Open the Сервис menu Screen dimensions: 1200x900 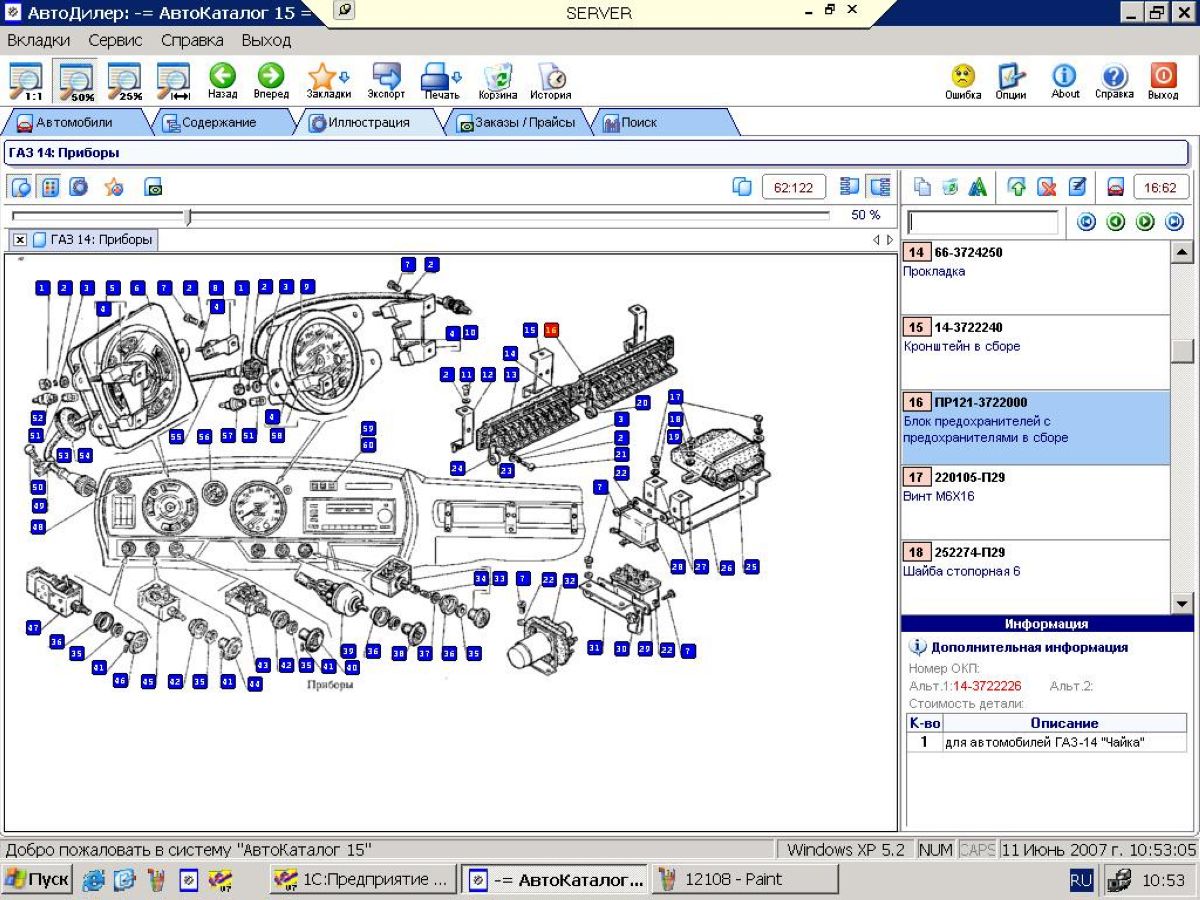coord(115,41)
